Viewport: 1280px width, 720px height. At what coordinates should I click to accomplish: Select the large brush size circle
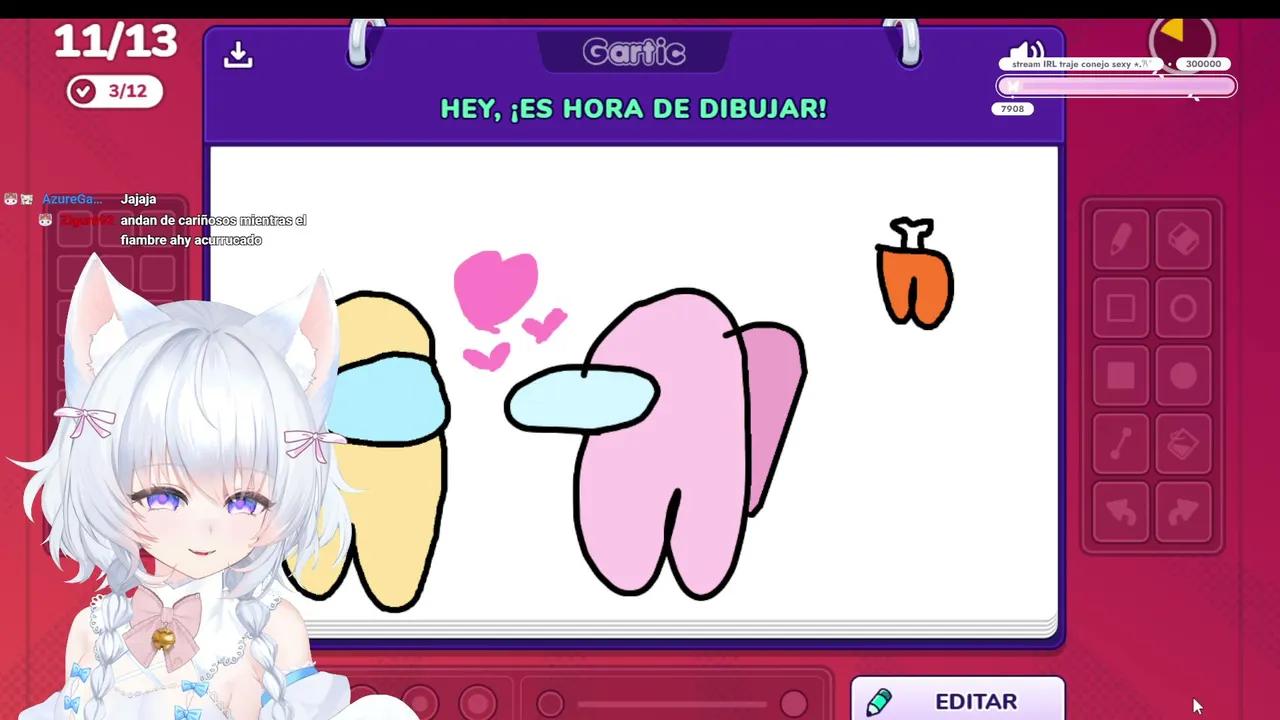tap(478, 703)
